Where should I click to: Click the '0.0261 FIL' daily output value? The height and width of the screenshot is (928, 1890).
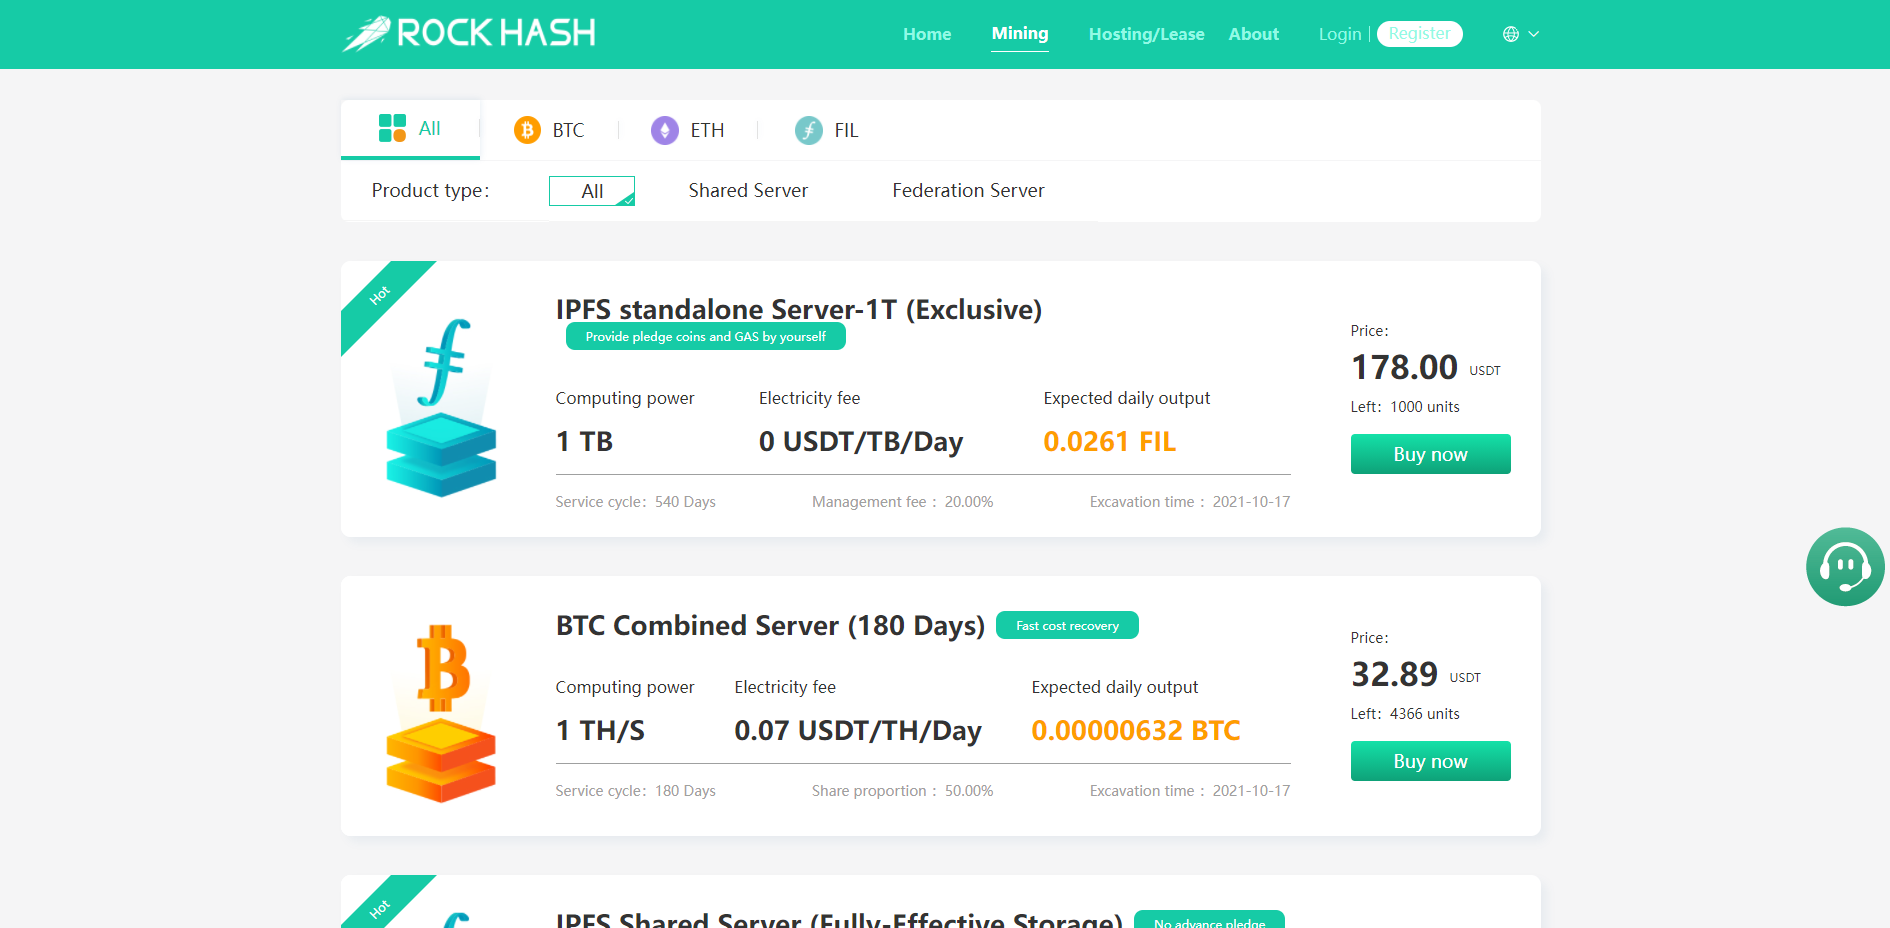click(1109, 441)
